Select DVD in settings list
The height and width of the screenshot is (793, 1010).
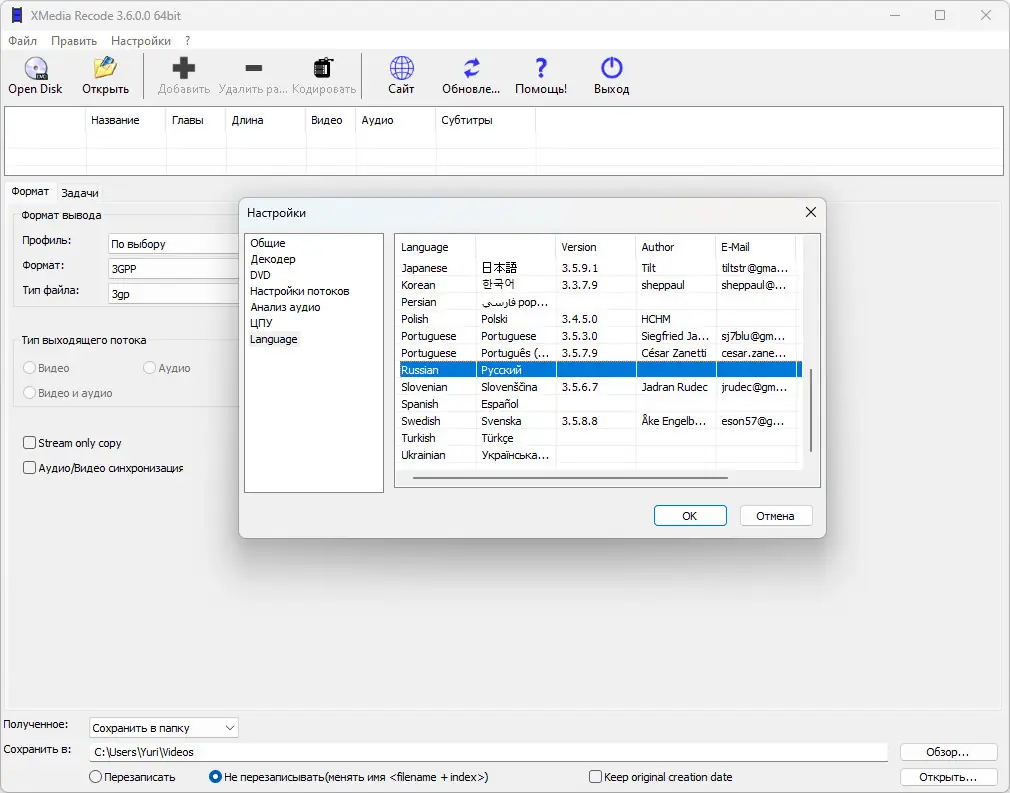(x=260, y=275)
